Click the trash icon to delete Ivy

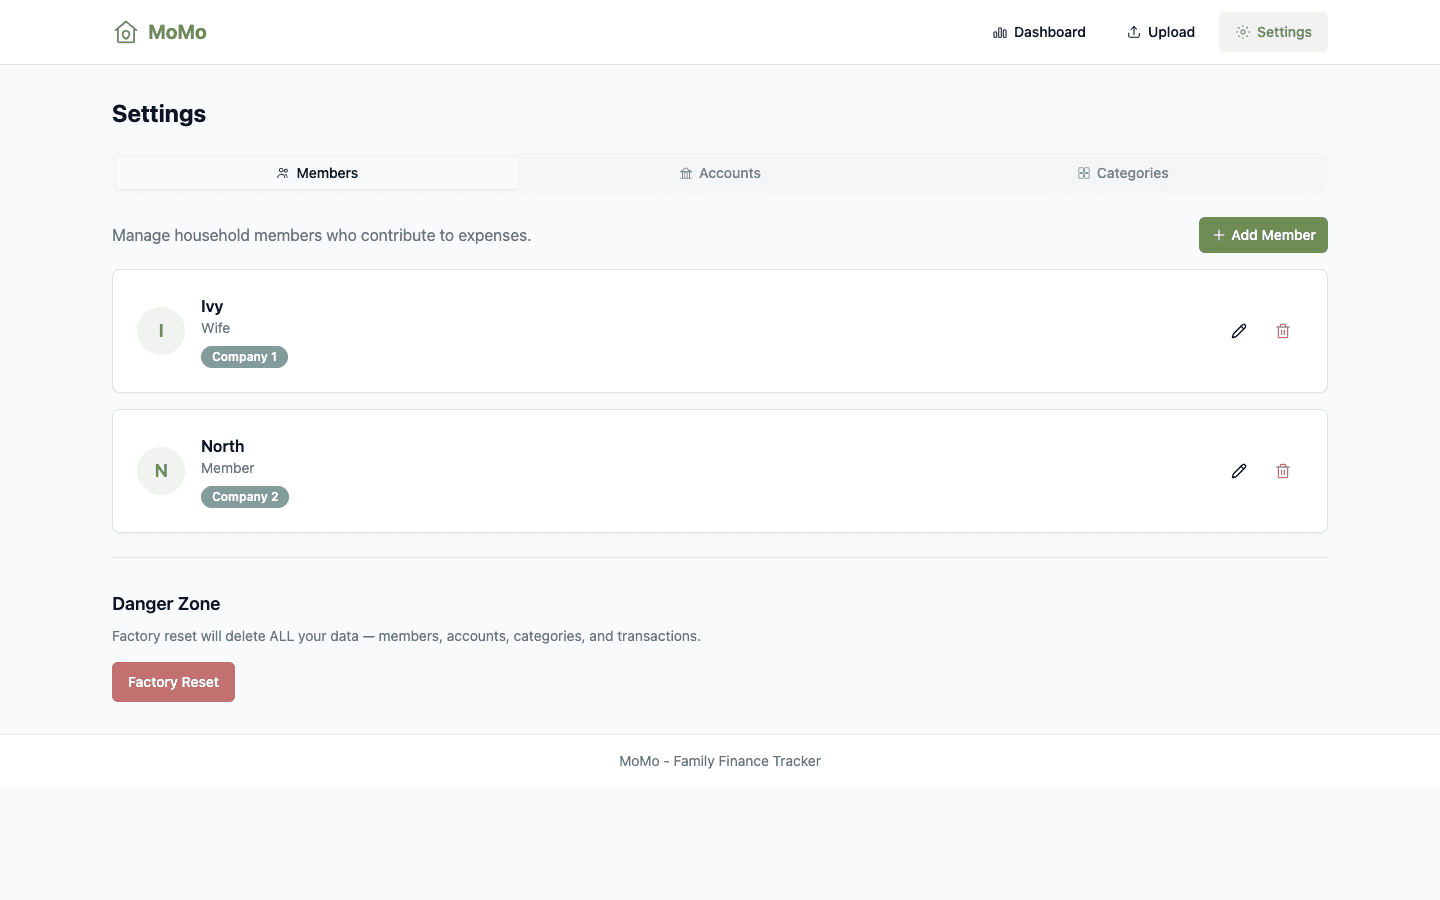tap(1283, 330)
